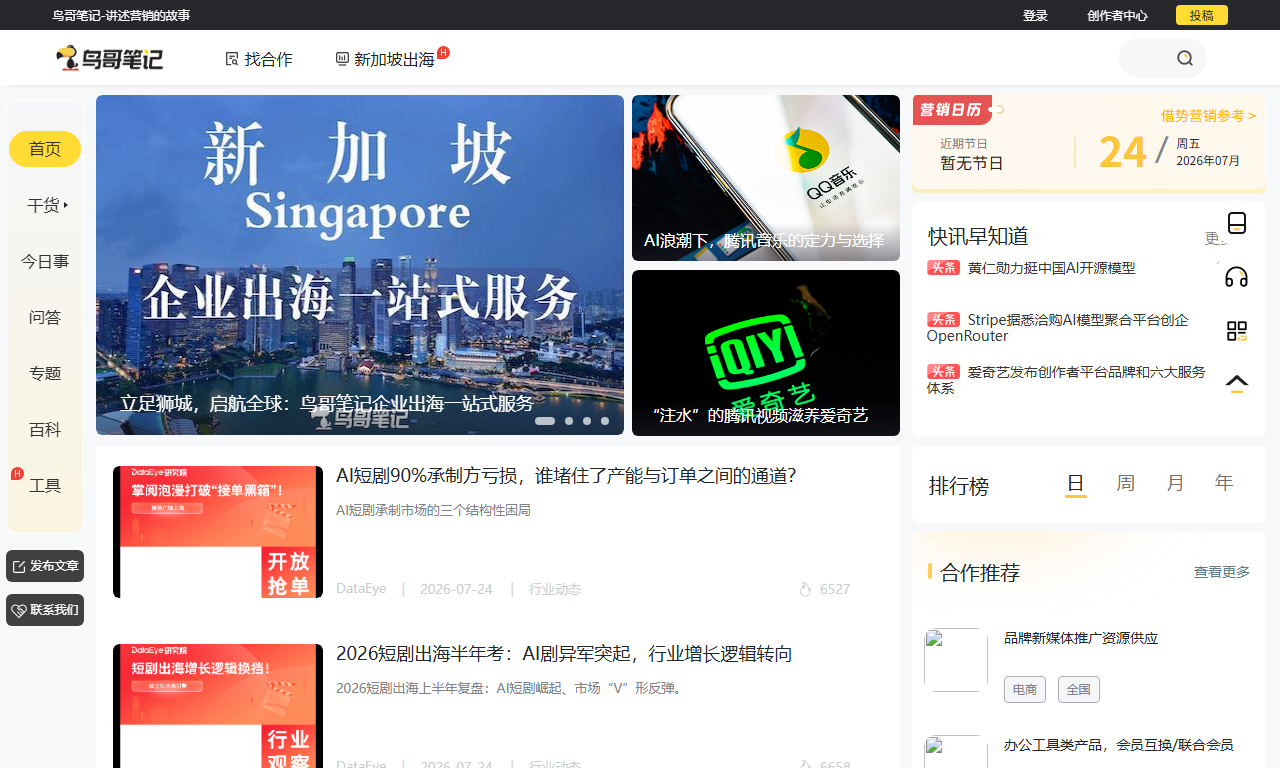Select 问答 in left sidebar
Image resolution: width=1280 pixels, height=768 pixels.
tap(45, 317)
